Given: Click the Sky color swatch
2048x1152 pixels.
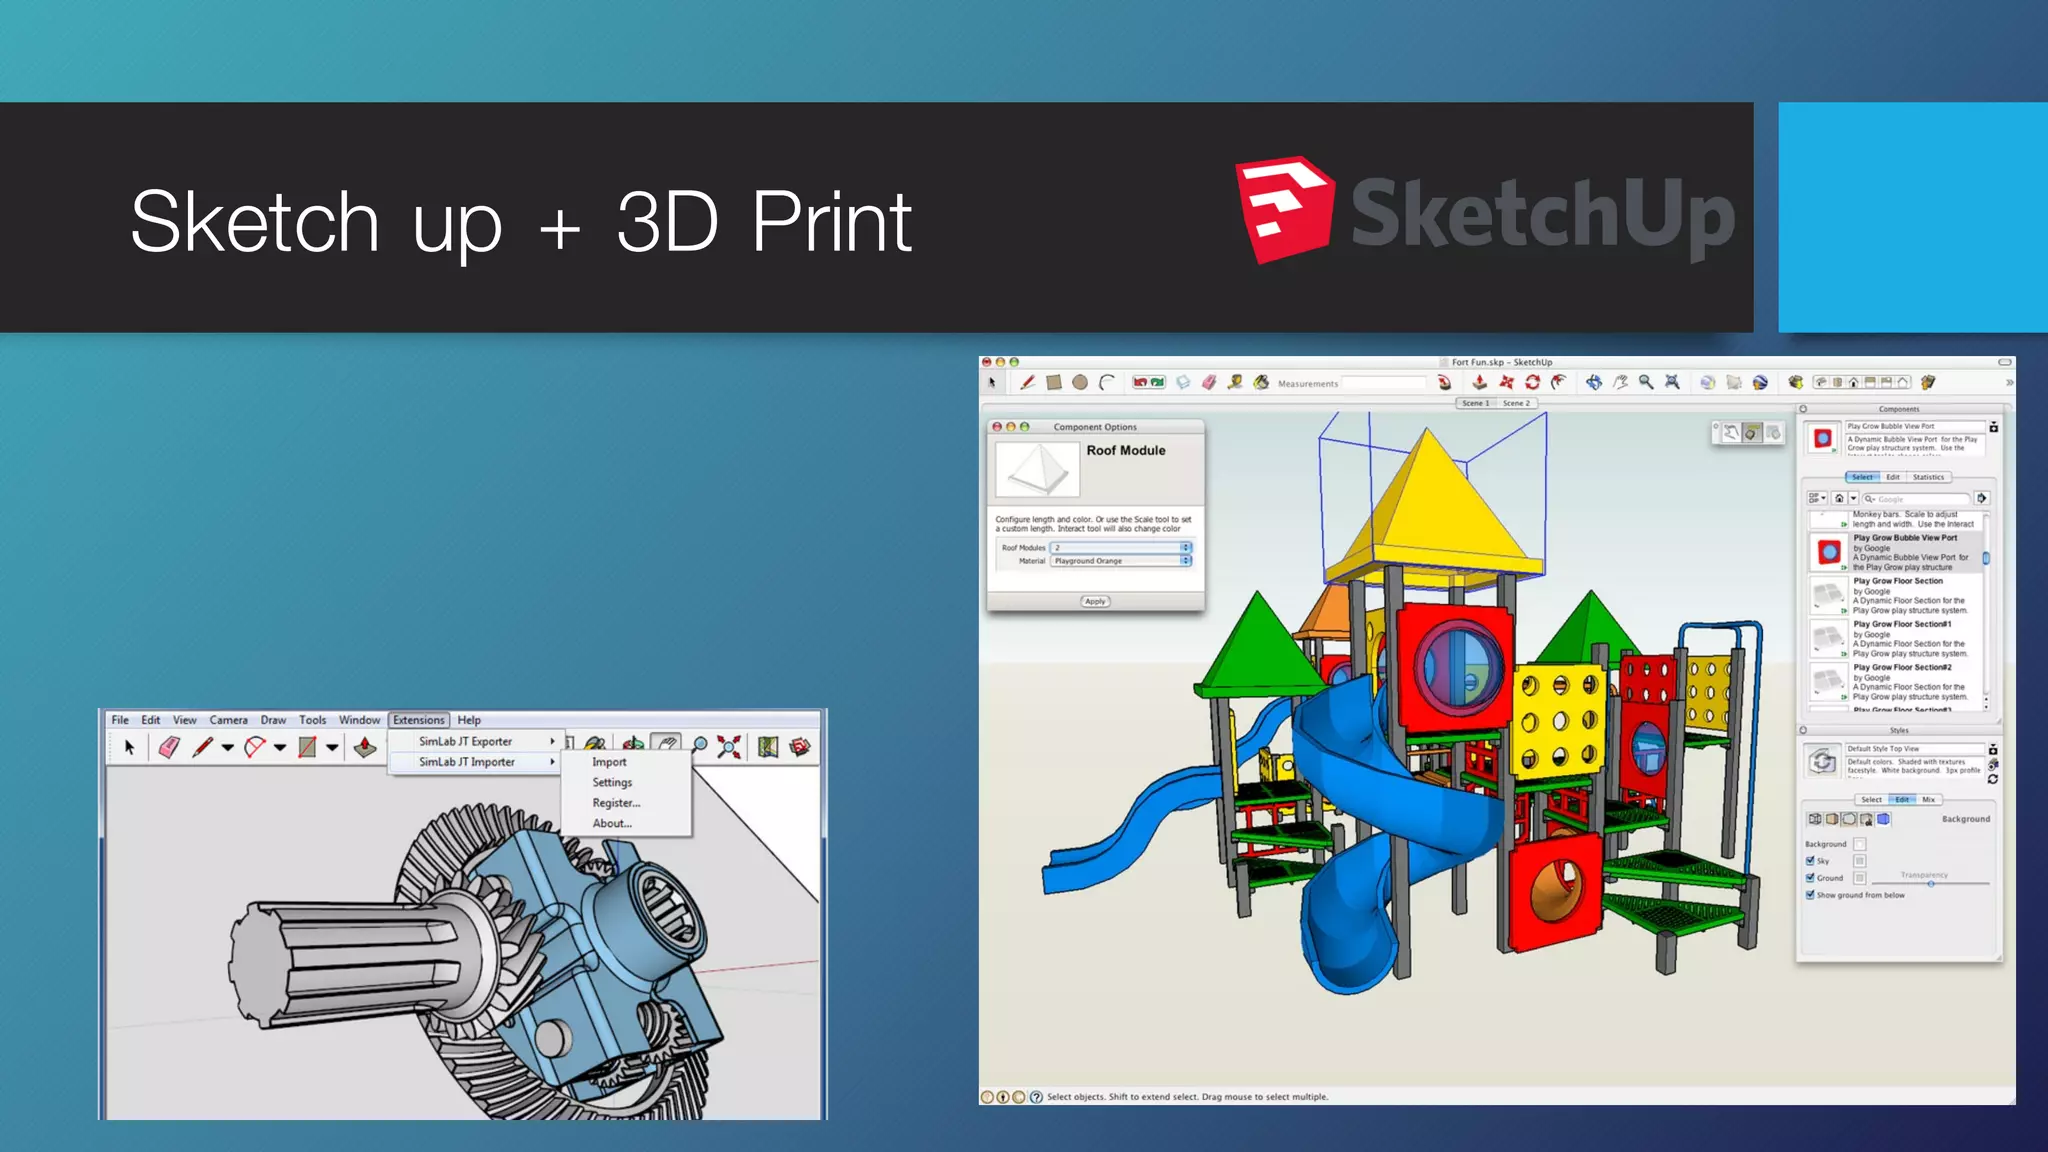Looking at the screenshot, I should pyautogui.click(x=1860, y=861).
